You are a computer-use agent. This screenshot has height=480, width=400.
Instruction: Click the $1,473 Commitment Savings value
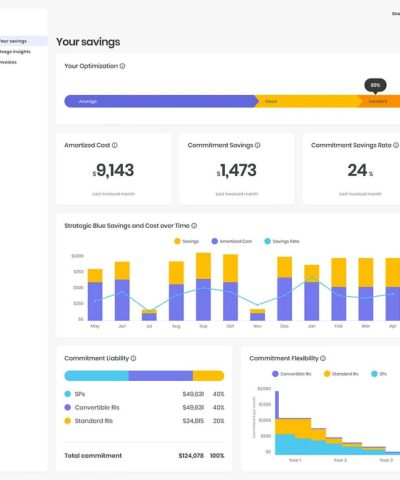click(x=237, y=170)
